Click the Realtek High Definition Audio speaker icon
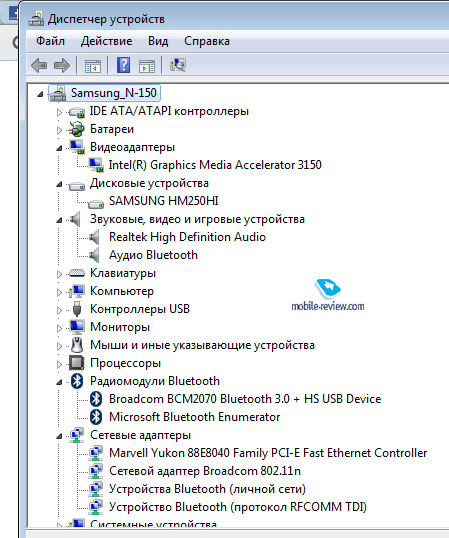The width and height of the screenshot is (449, 538). coord(94,237)
